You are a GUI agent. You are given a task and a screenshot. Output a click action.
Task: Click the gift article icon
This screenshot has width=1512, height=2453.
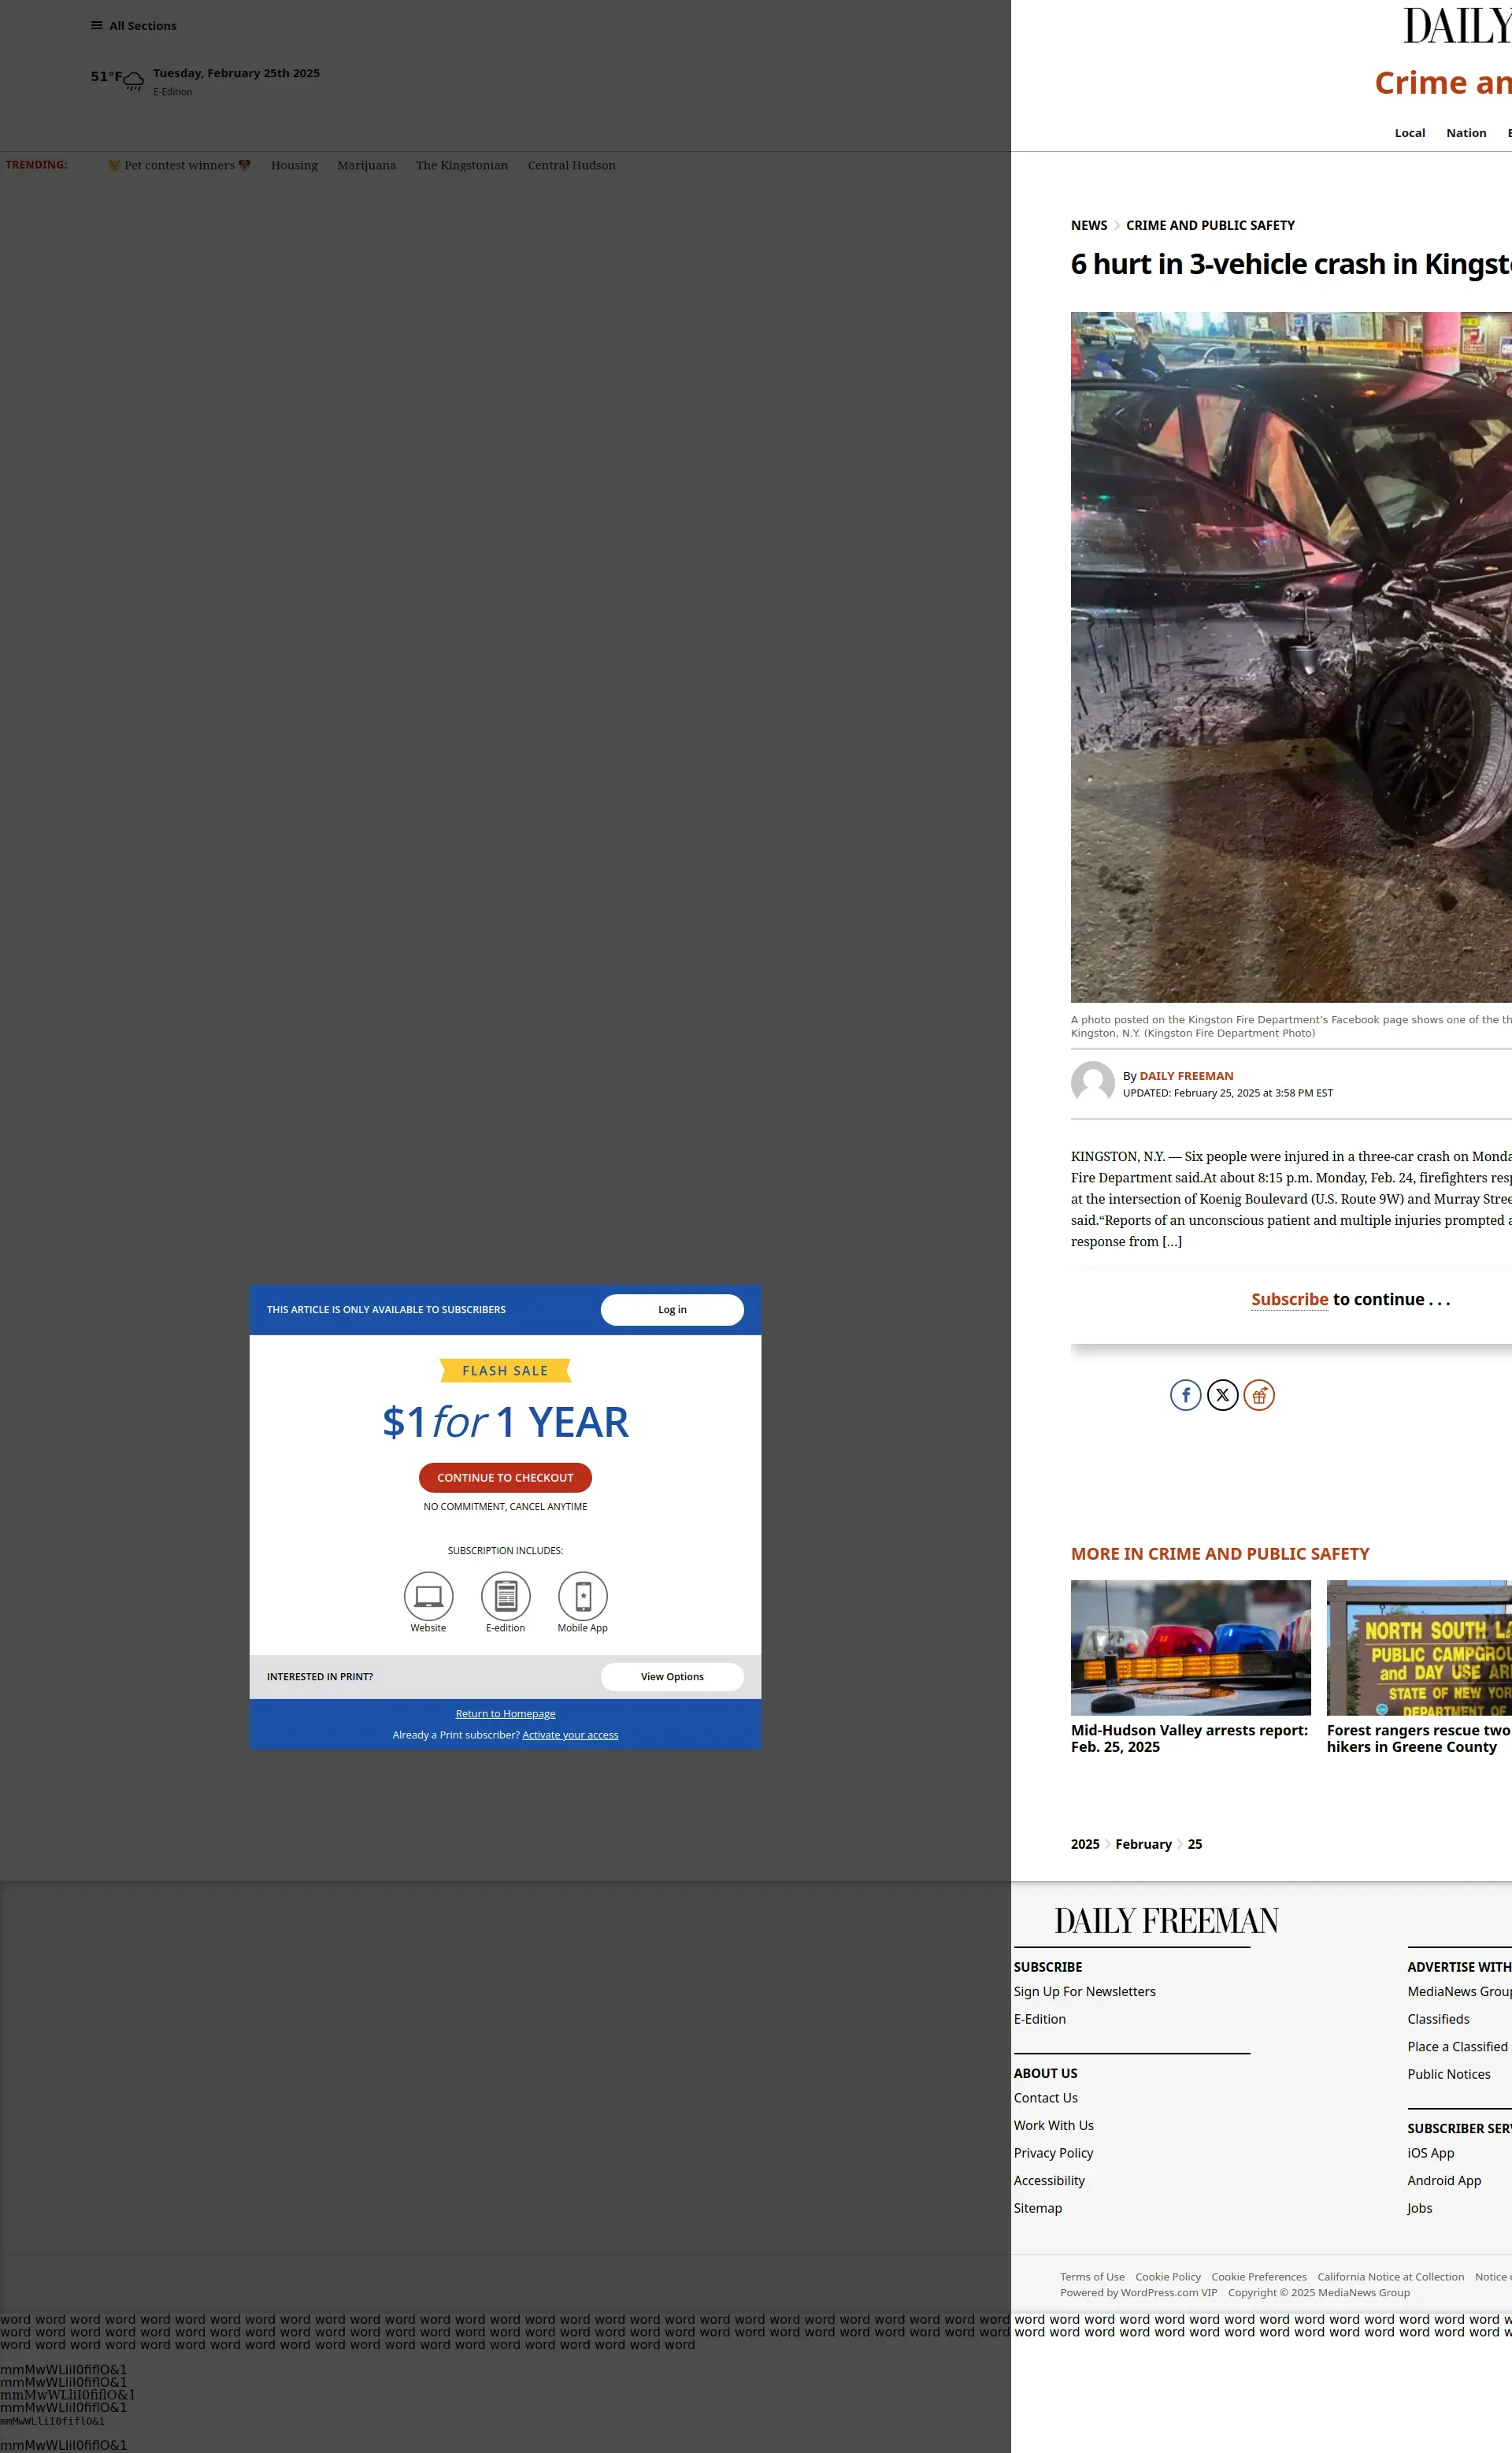[x=1259, y=1395]
